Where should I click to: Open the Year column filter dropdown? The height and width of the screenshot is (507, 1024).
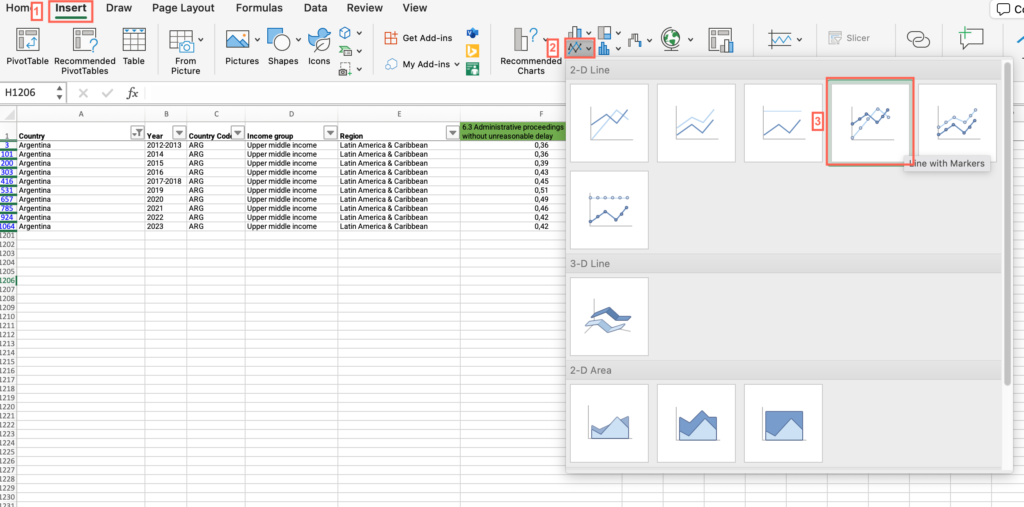point(179,133)
